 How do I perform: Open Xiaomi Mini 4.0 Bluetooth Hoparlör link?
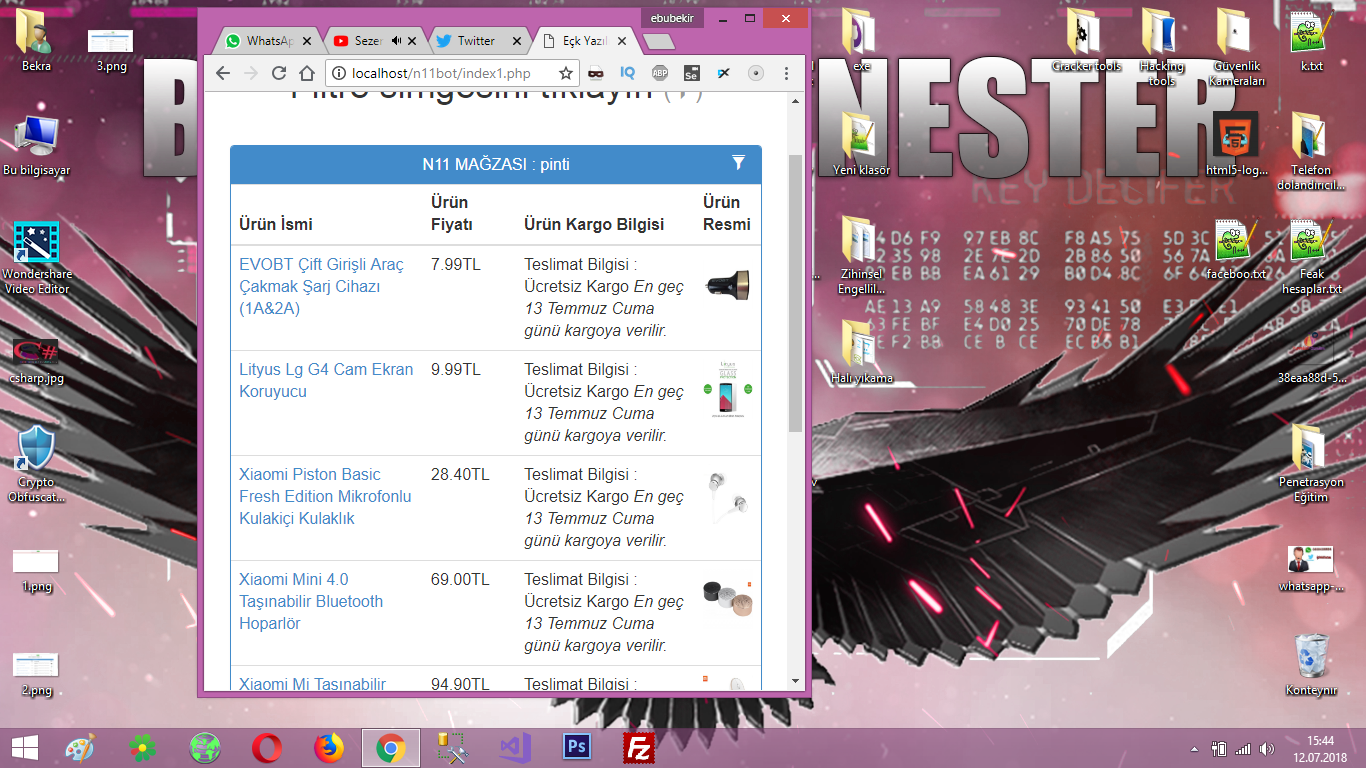tap(311, 601)
